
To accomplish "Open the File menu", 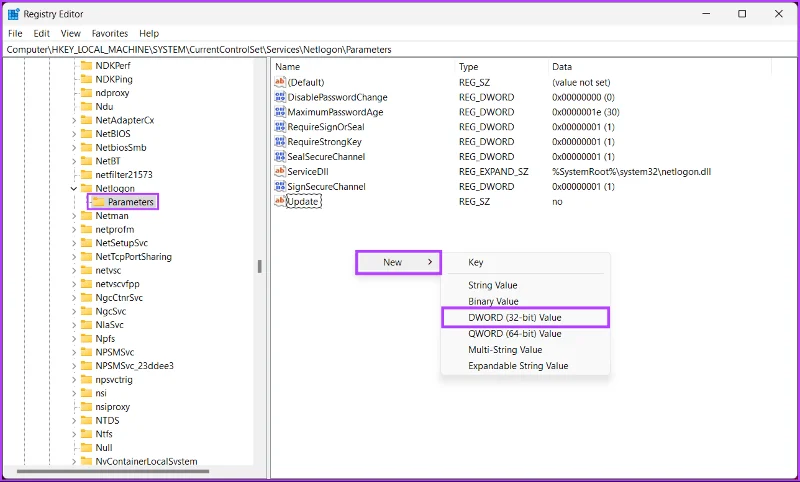I will pyautogui.click(x=15, y=33).
